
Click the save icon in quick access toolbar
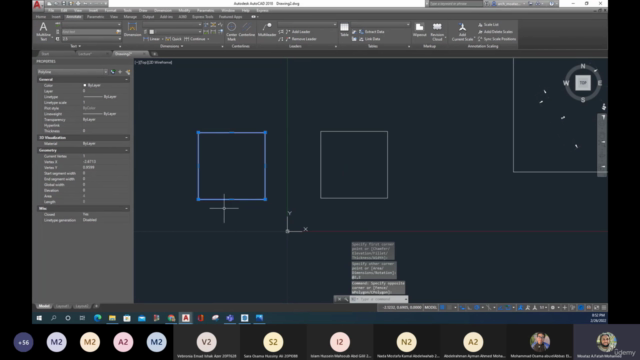tap(64, 4)
